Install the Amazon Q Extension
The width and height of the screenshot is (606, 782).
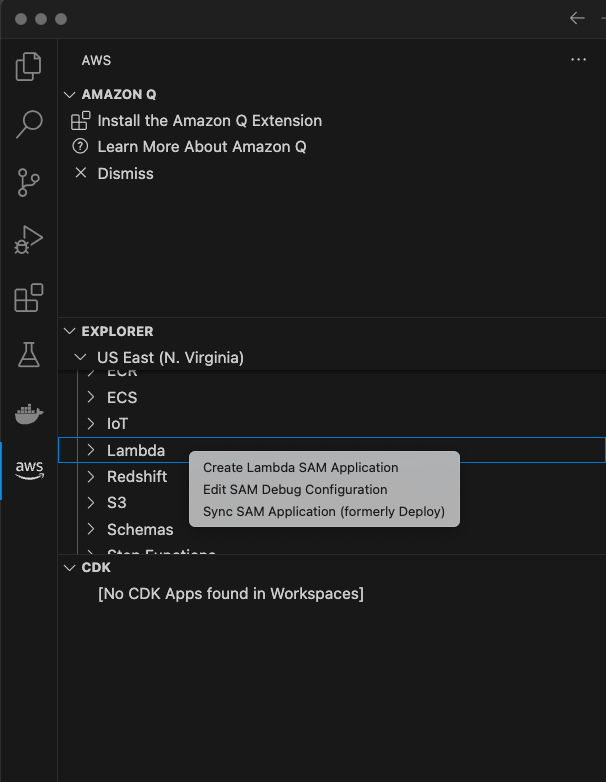click(209, 121)
